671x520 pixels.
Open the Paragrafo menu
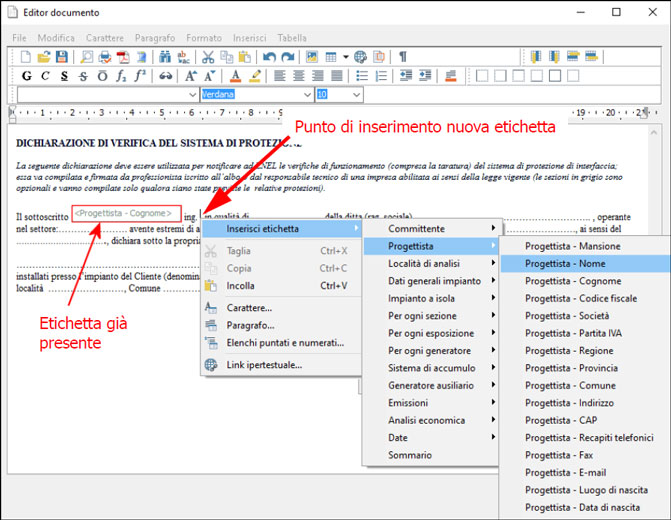(155, 38)
